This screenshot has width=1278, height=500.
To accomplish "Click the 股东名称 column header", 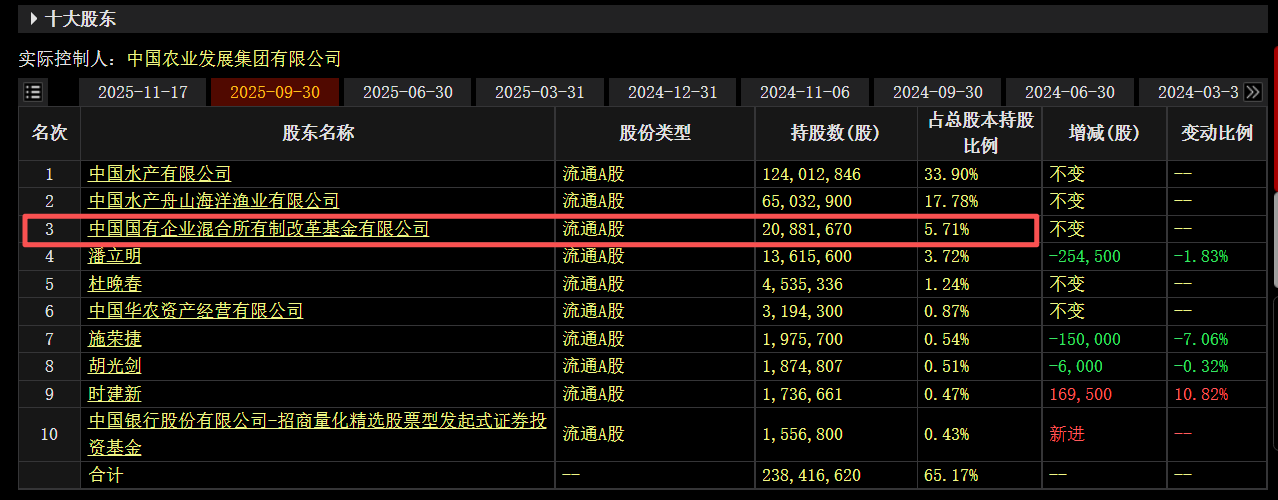I will [x=318, y=133].
